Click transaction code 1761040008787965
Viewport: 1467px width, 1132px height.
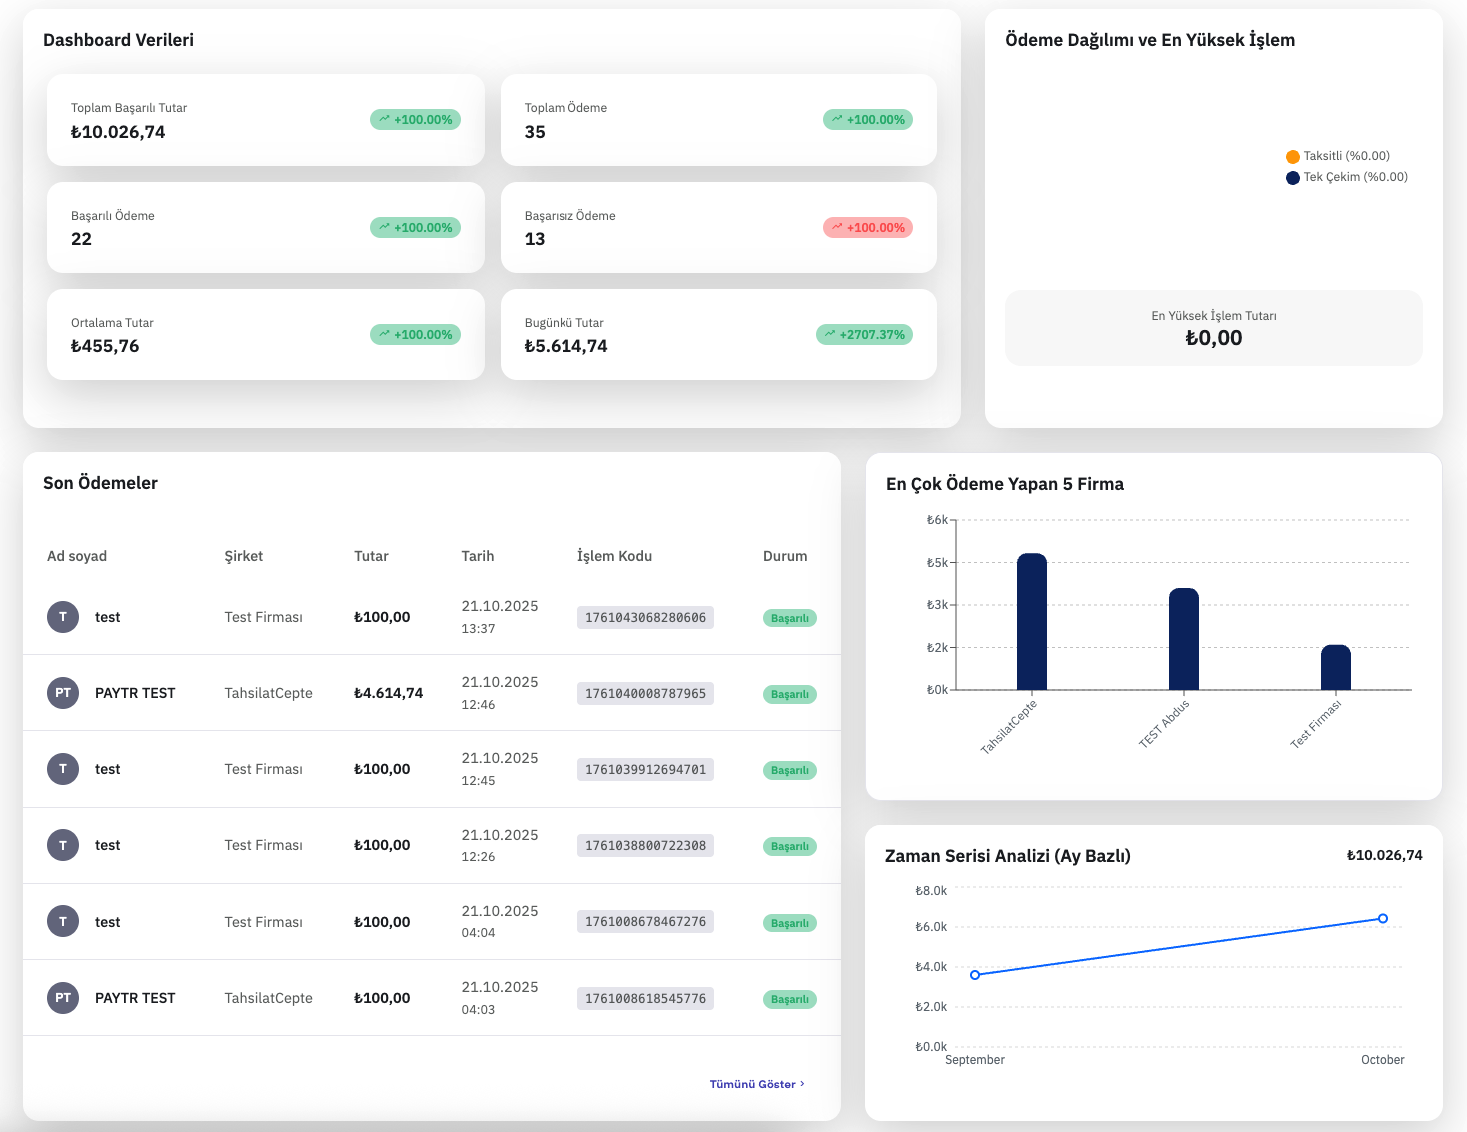pos(645,694)
